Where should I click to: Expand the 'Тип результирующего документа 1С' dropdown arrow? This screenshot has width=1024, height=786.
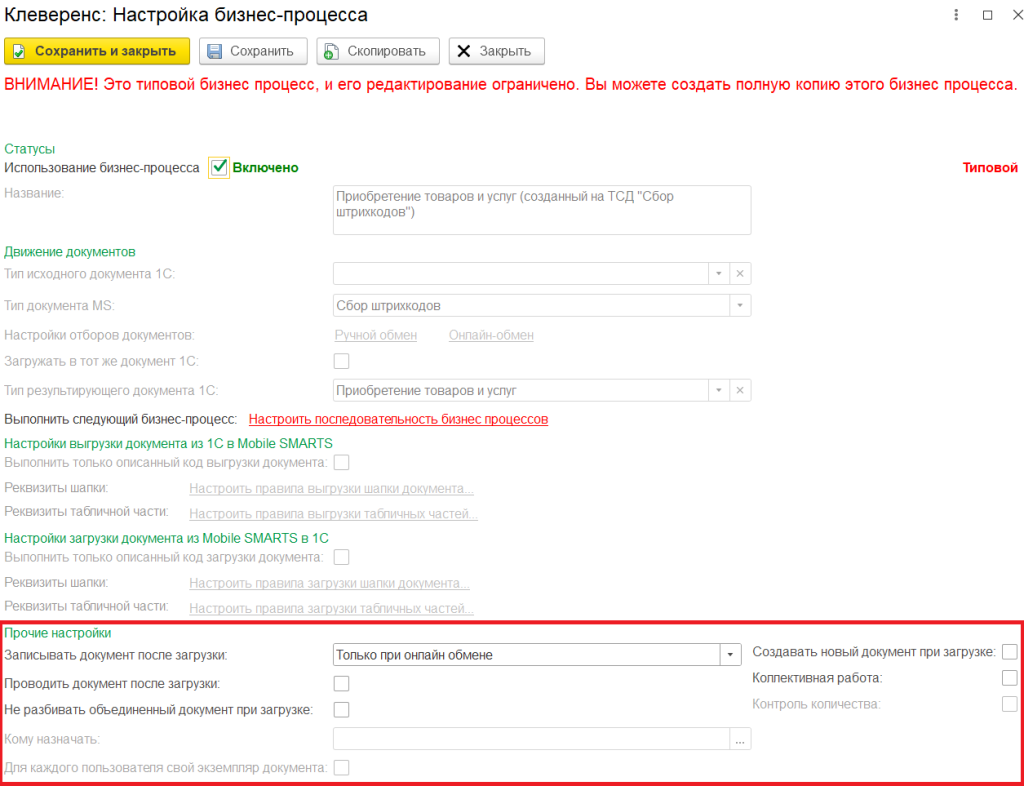[718, 390]
